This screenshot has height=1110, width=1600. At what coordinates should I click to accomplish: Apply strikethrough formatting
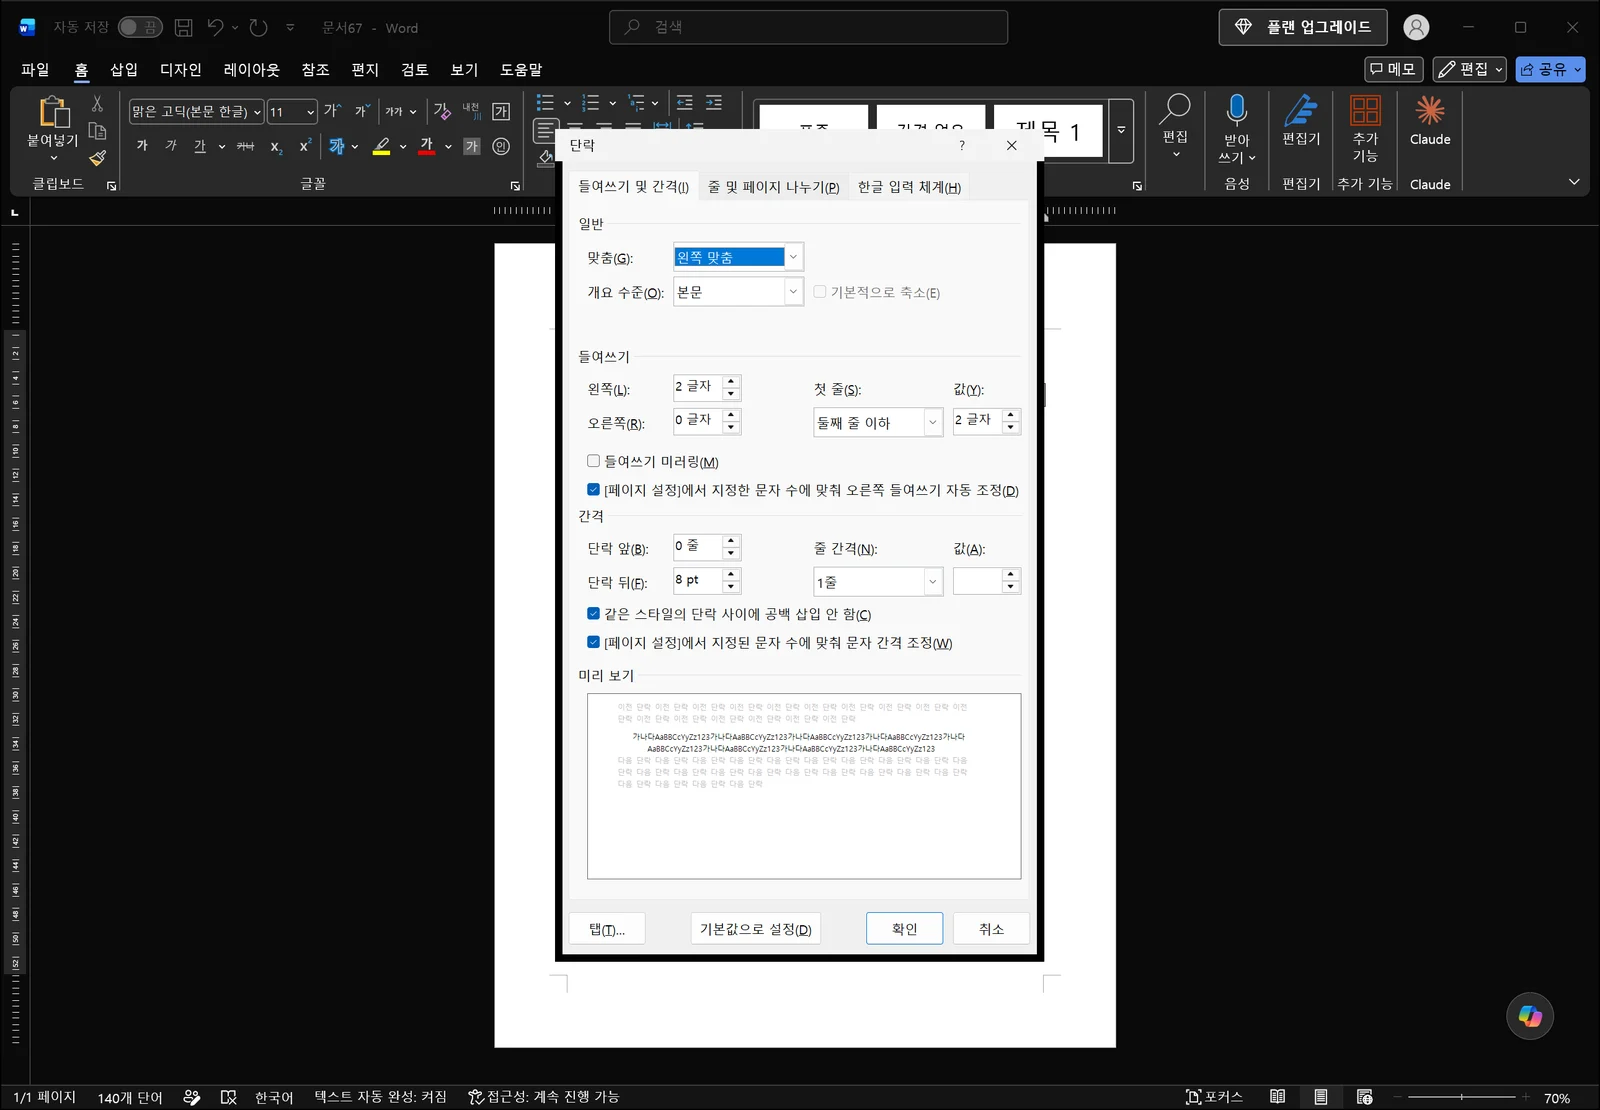pyautogui.click(x=245, y=146)
